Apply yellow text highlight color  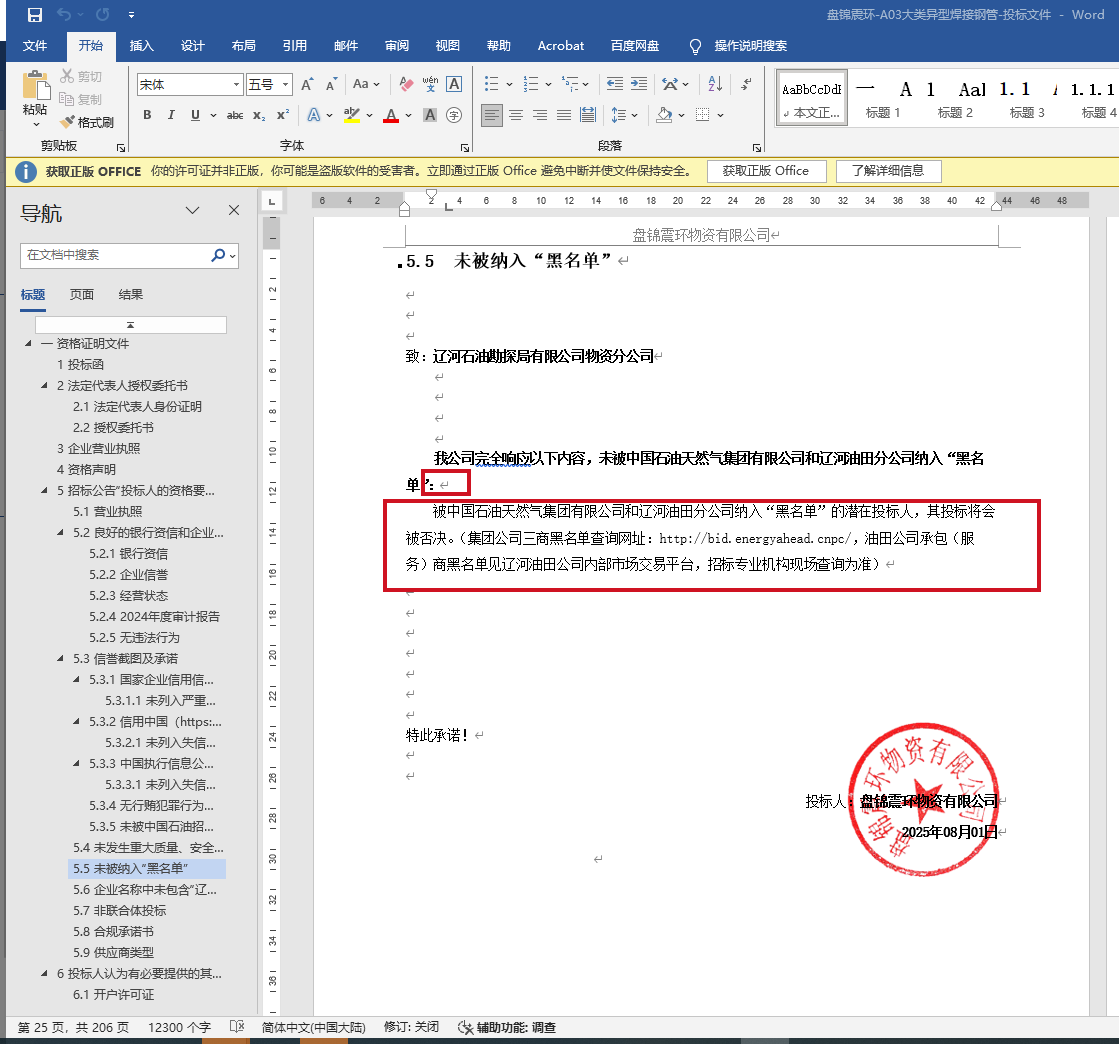click(352, 115)
